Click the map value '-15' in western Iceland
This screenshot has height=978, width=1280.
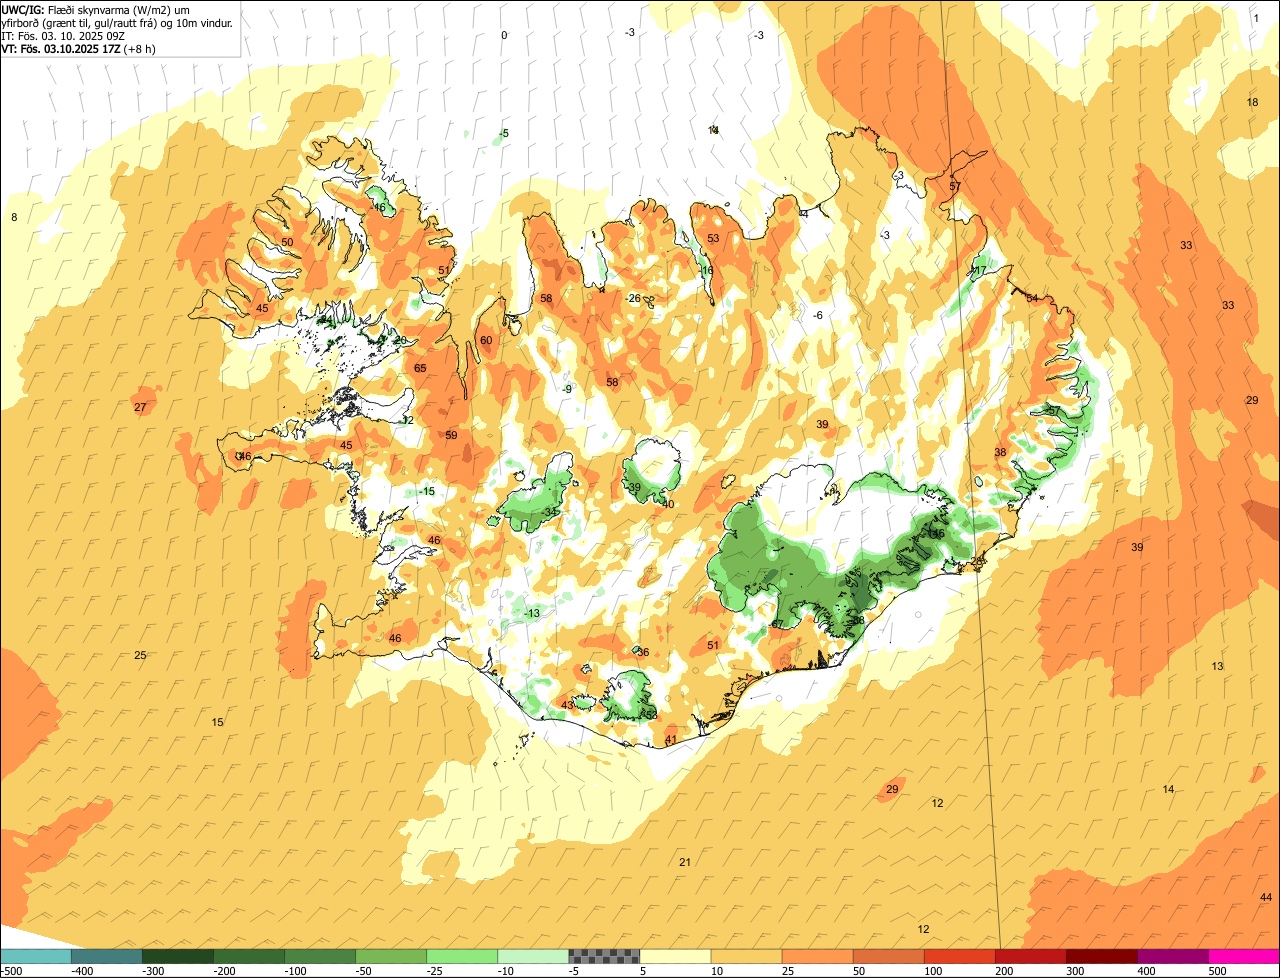(x=427, y=491)
